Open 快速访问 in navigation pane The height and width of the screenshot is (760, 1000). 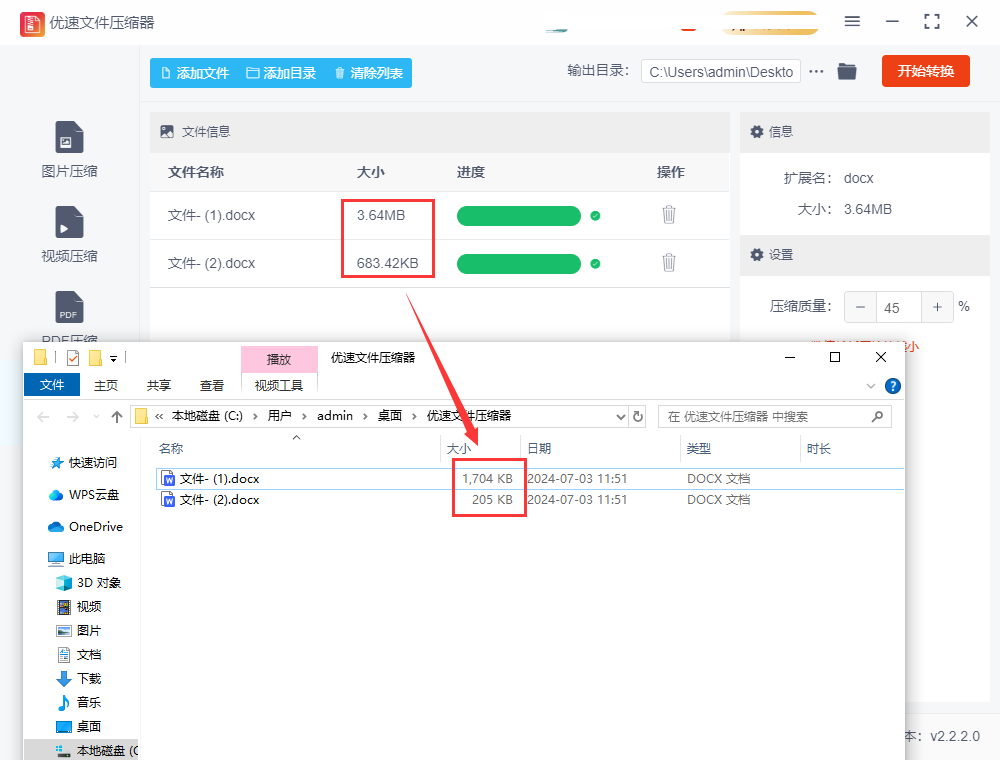point(83,463)
